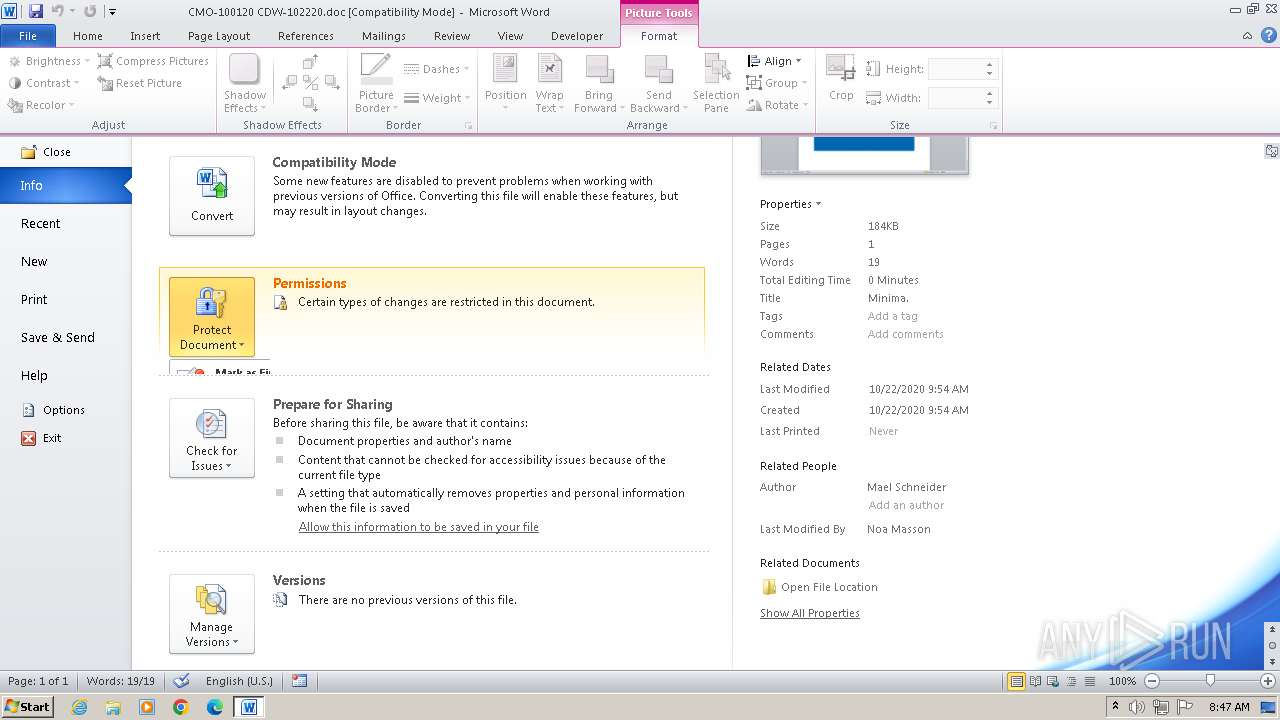Viewport: 1280px width, 720px height.
Task: Click the Show All Properties link
Action: 809,613
